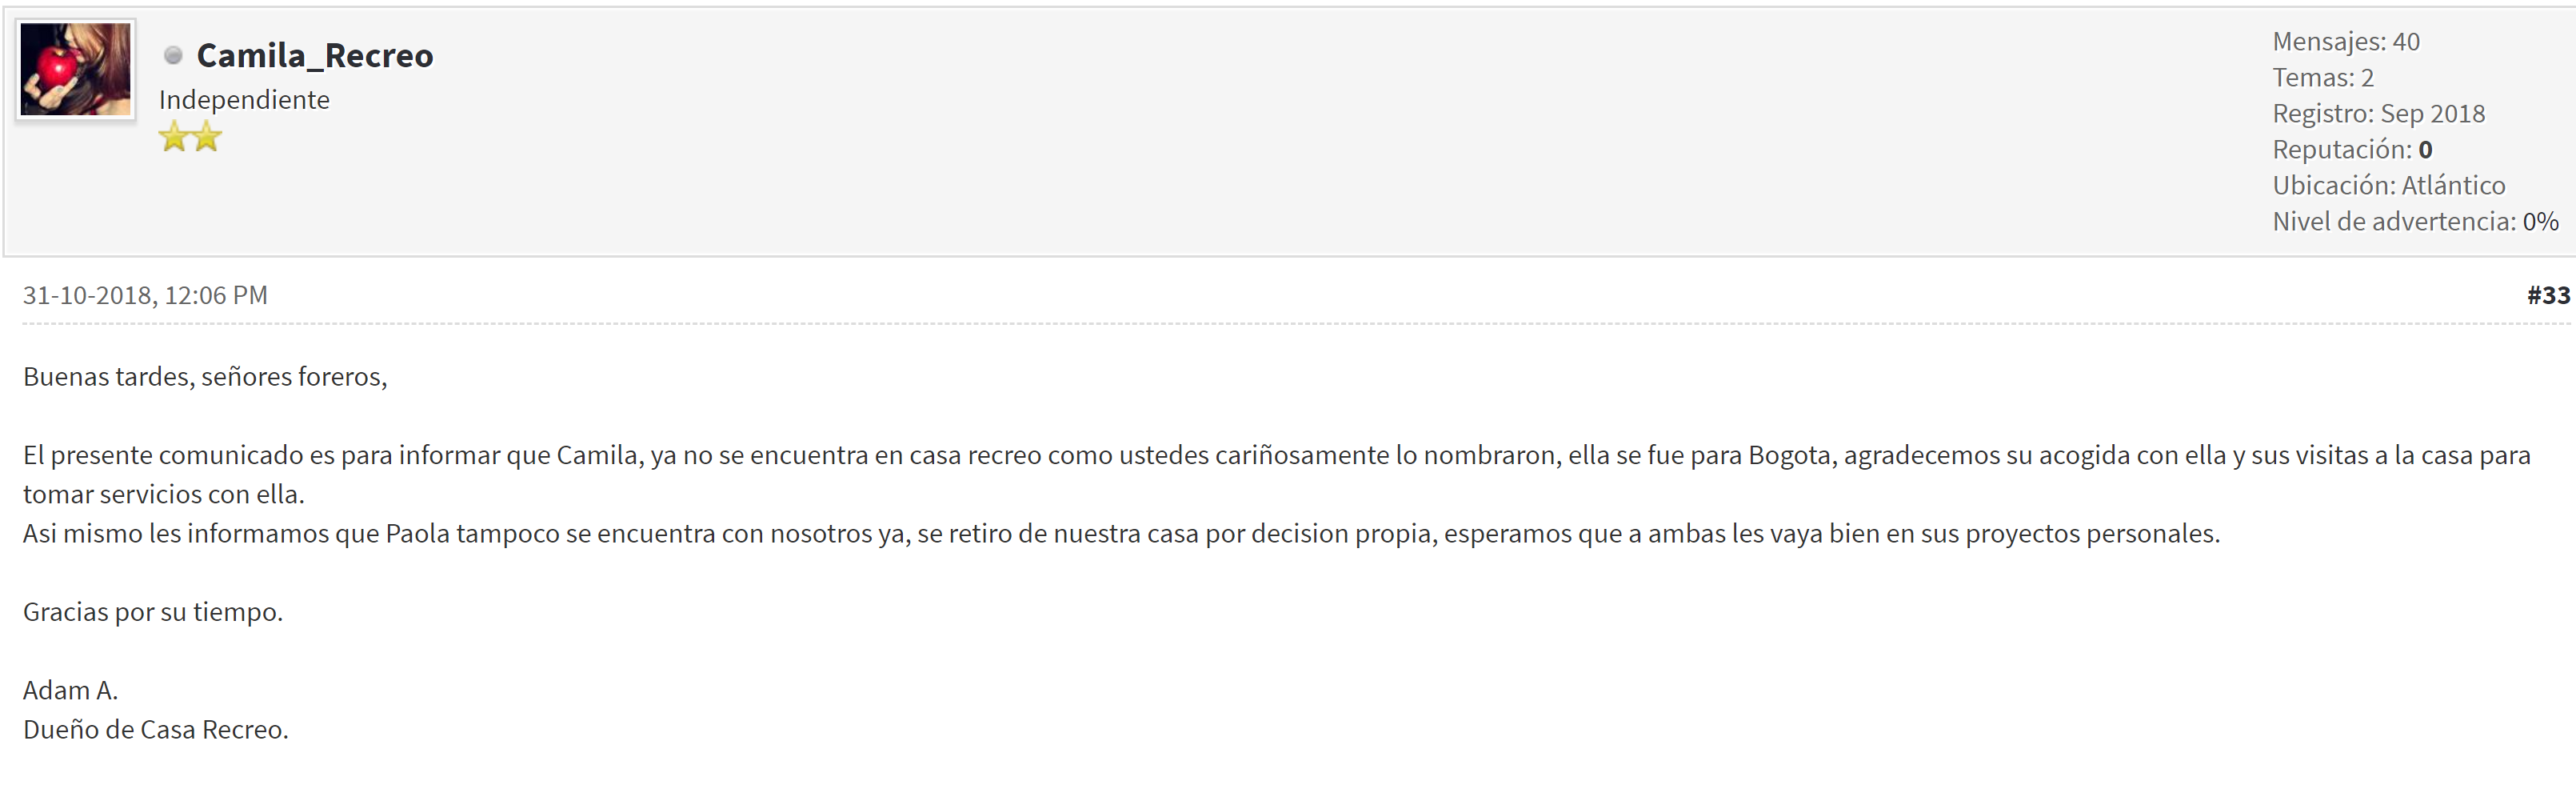Click the first gold star icon

tap(174, 136)
